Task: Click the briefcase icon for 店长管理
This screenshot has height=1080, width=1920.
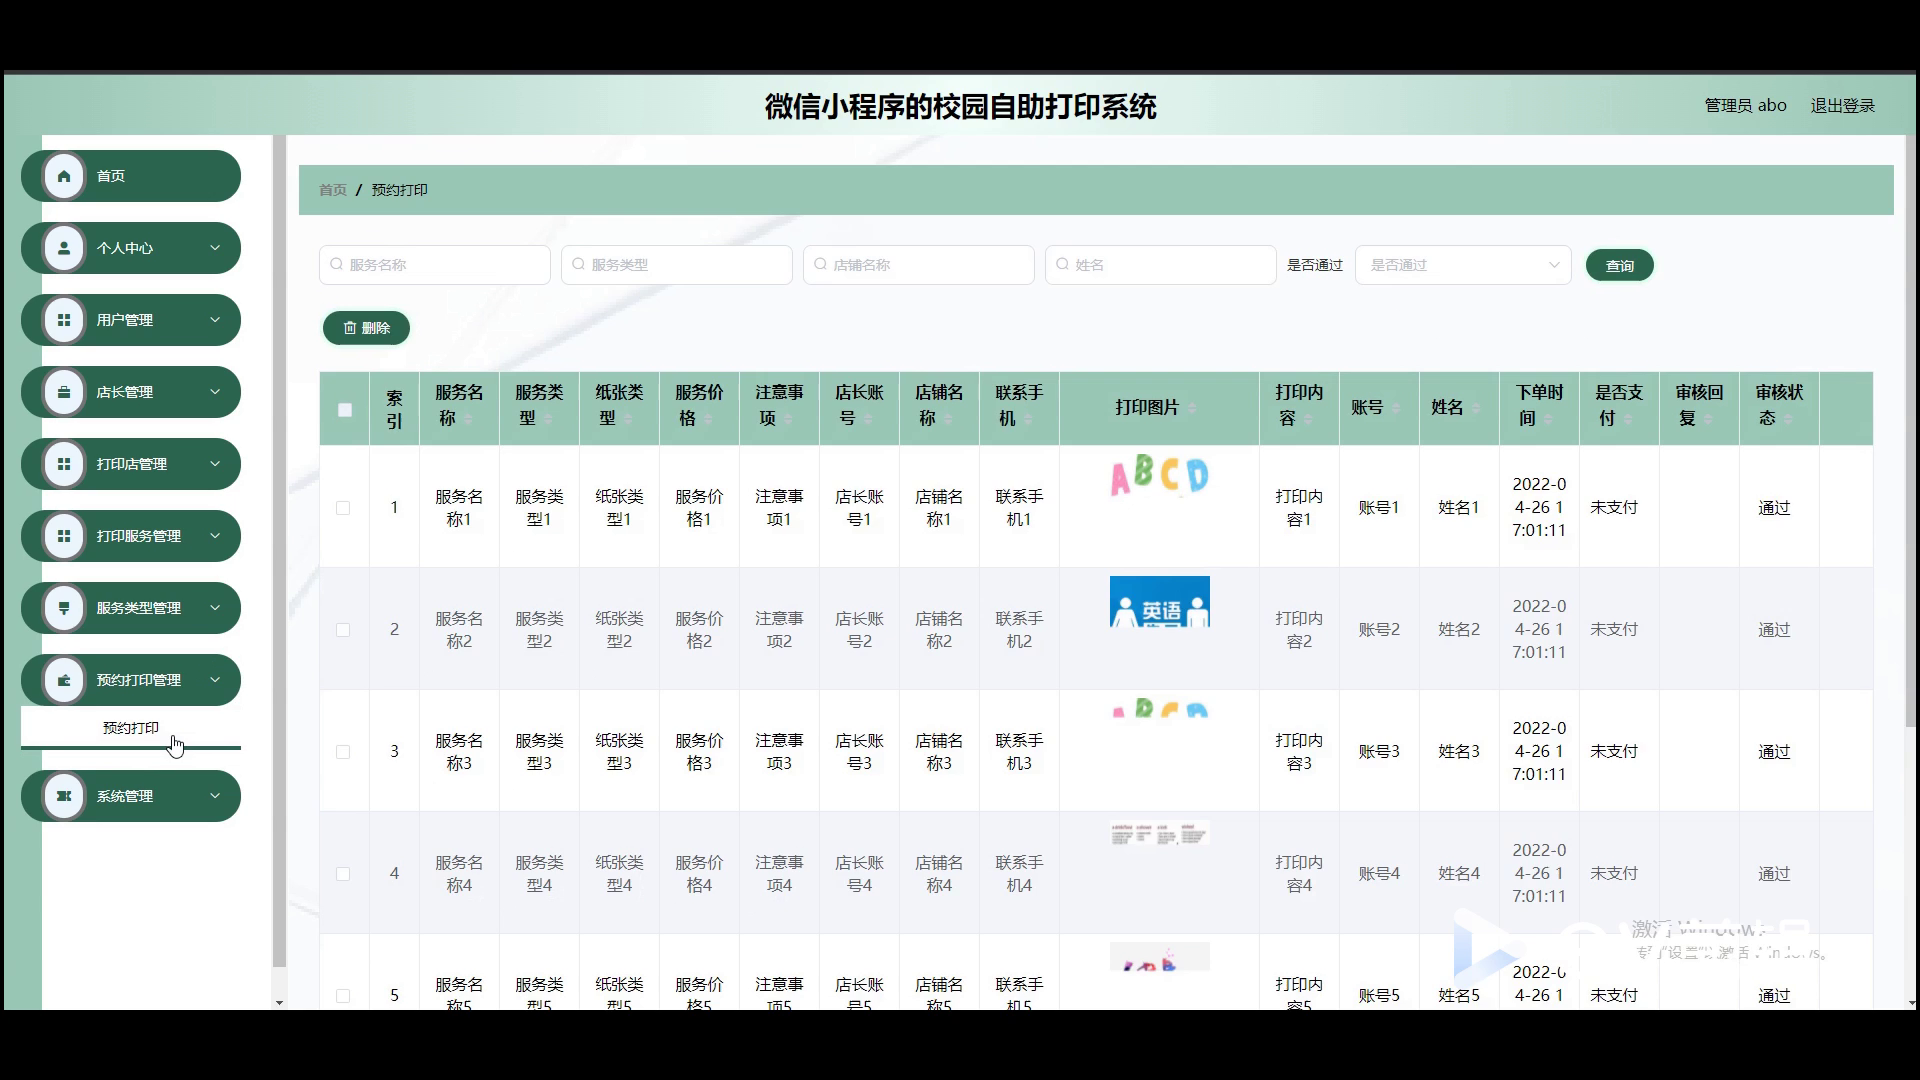Action: [x=64, y=392]
